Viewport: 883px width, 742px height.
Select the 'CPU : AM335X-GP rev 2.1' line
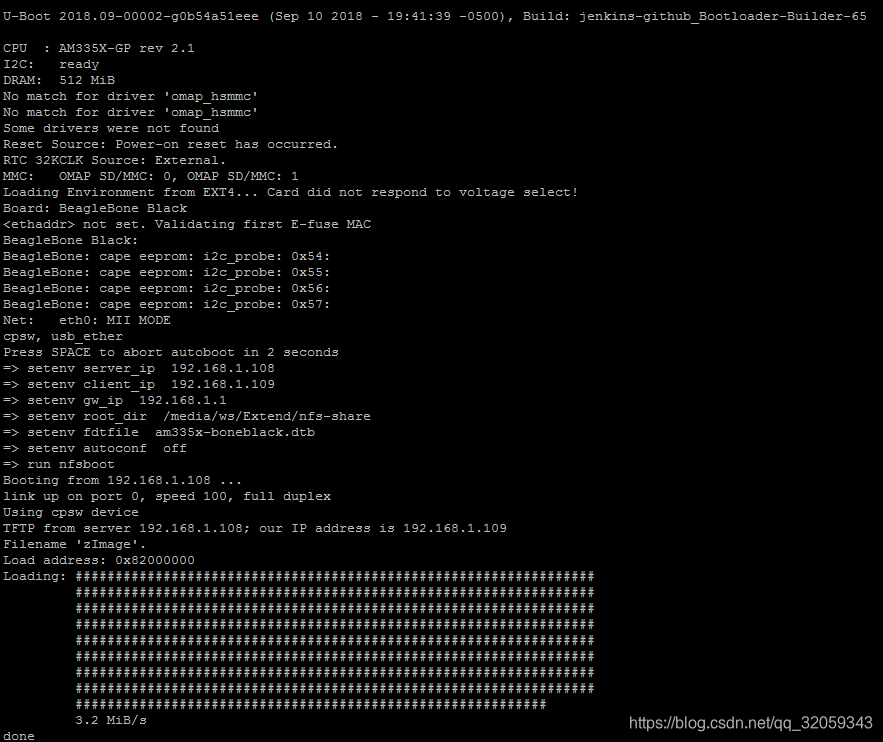[99, 48]
